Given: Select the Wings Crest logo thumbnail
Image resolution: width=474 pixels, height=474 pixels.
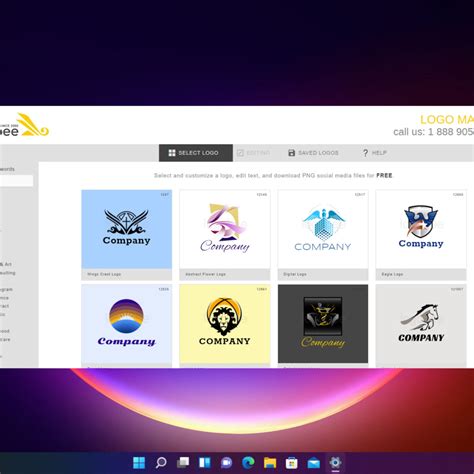Looking at the screenshot, I should point(127,229).
